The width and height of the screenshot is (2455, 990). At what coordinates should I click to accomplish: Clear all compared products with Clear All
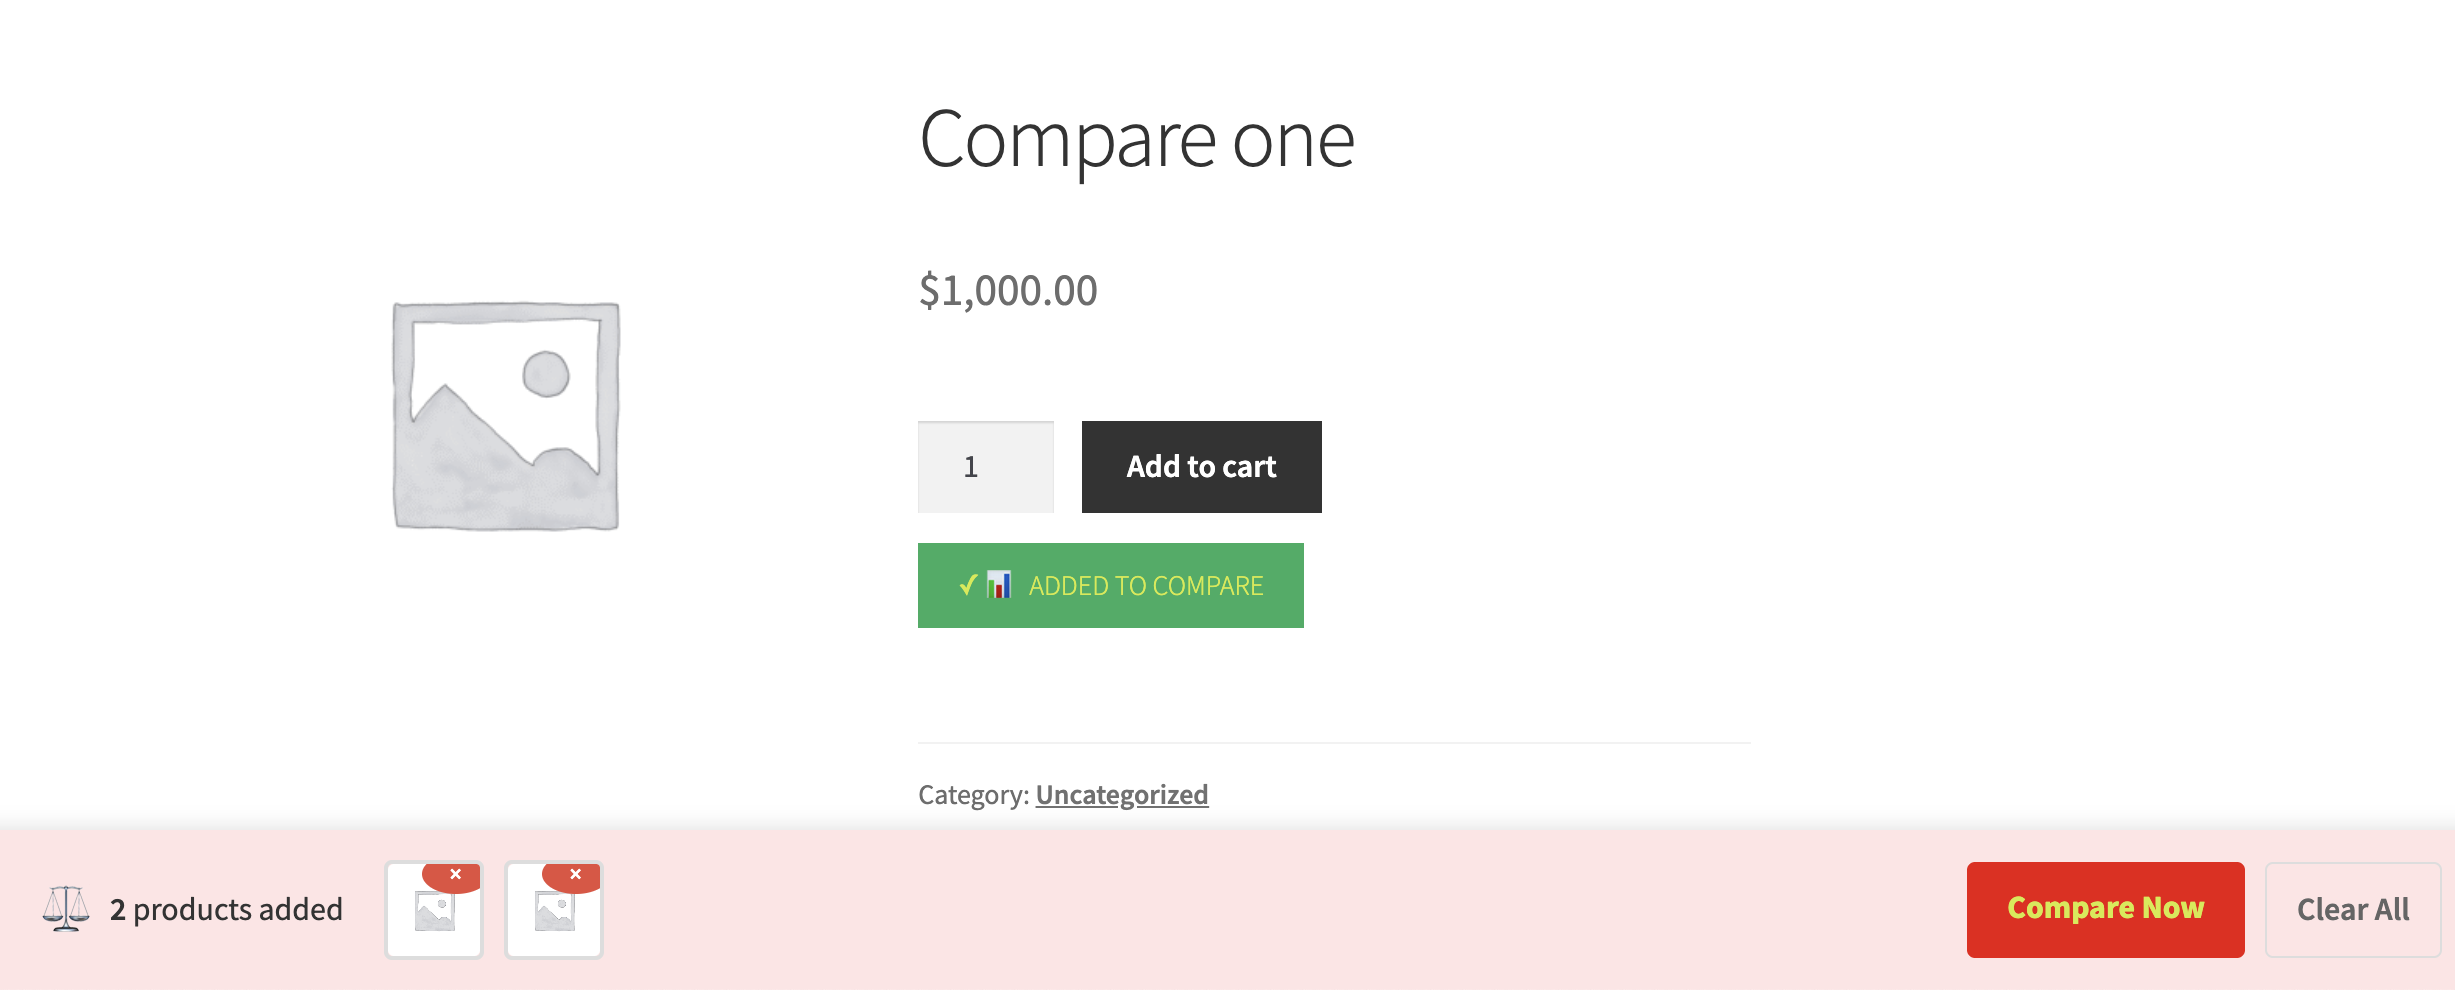click(2352, 909)
